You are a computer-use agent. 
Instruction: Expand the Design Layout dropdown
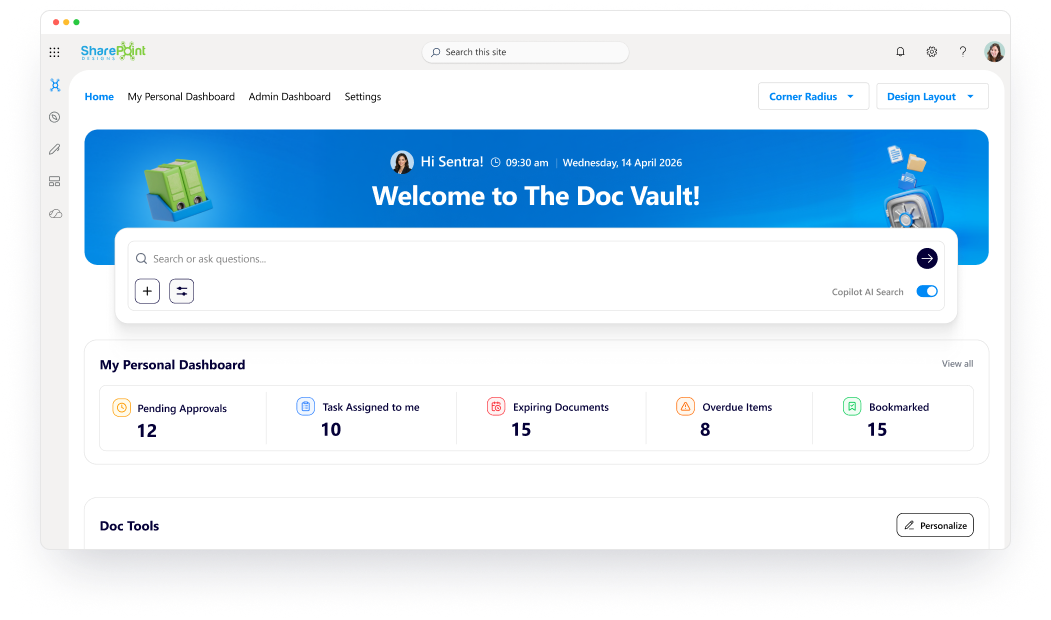click(x=932, y=97)
